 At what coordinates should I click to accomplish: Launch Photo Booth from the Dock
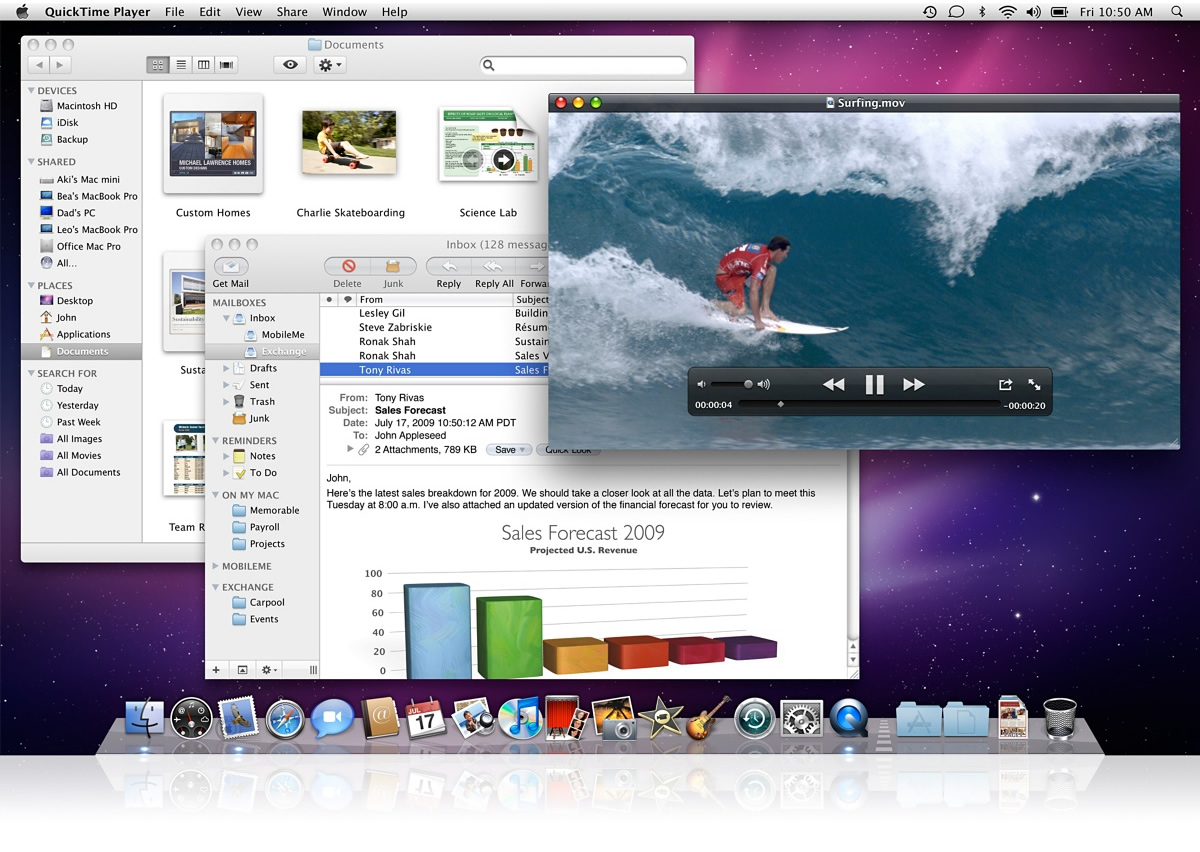[566, 718]
